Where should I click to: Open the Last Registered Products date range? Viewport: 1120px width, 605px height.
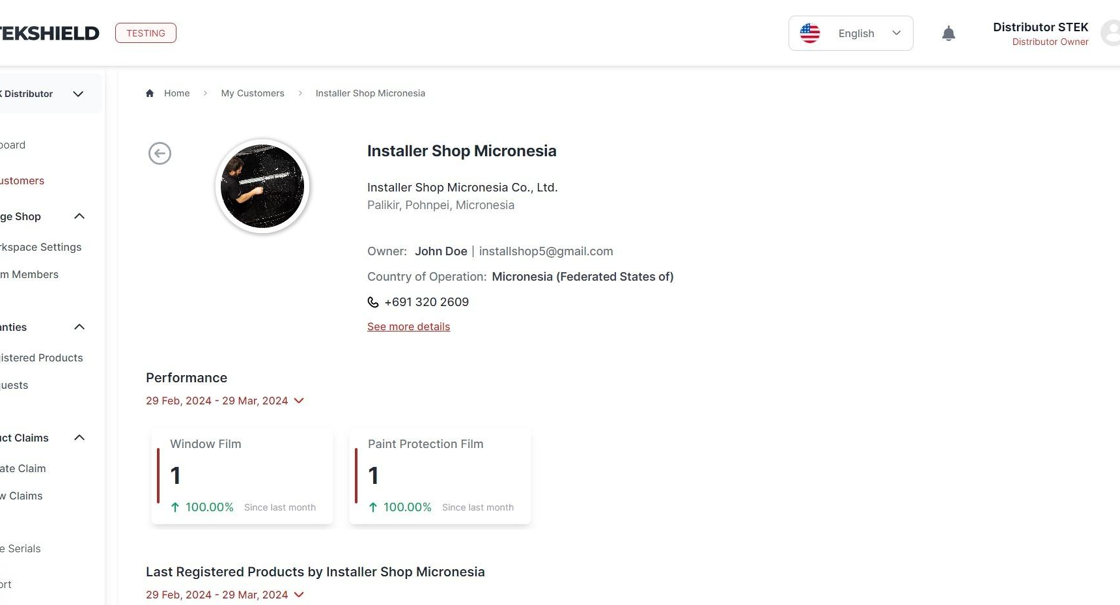224,595
